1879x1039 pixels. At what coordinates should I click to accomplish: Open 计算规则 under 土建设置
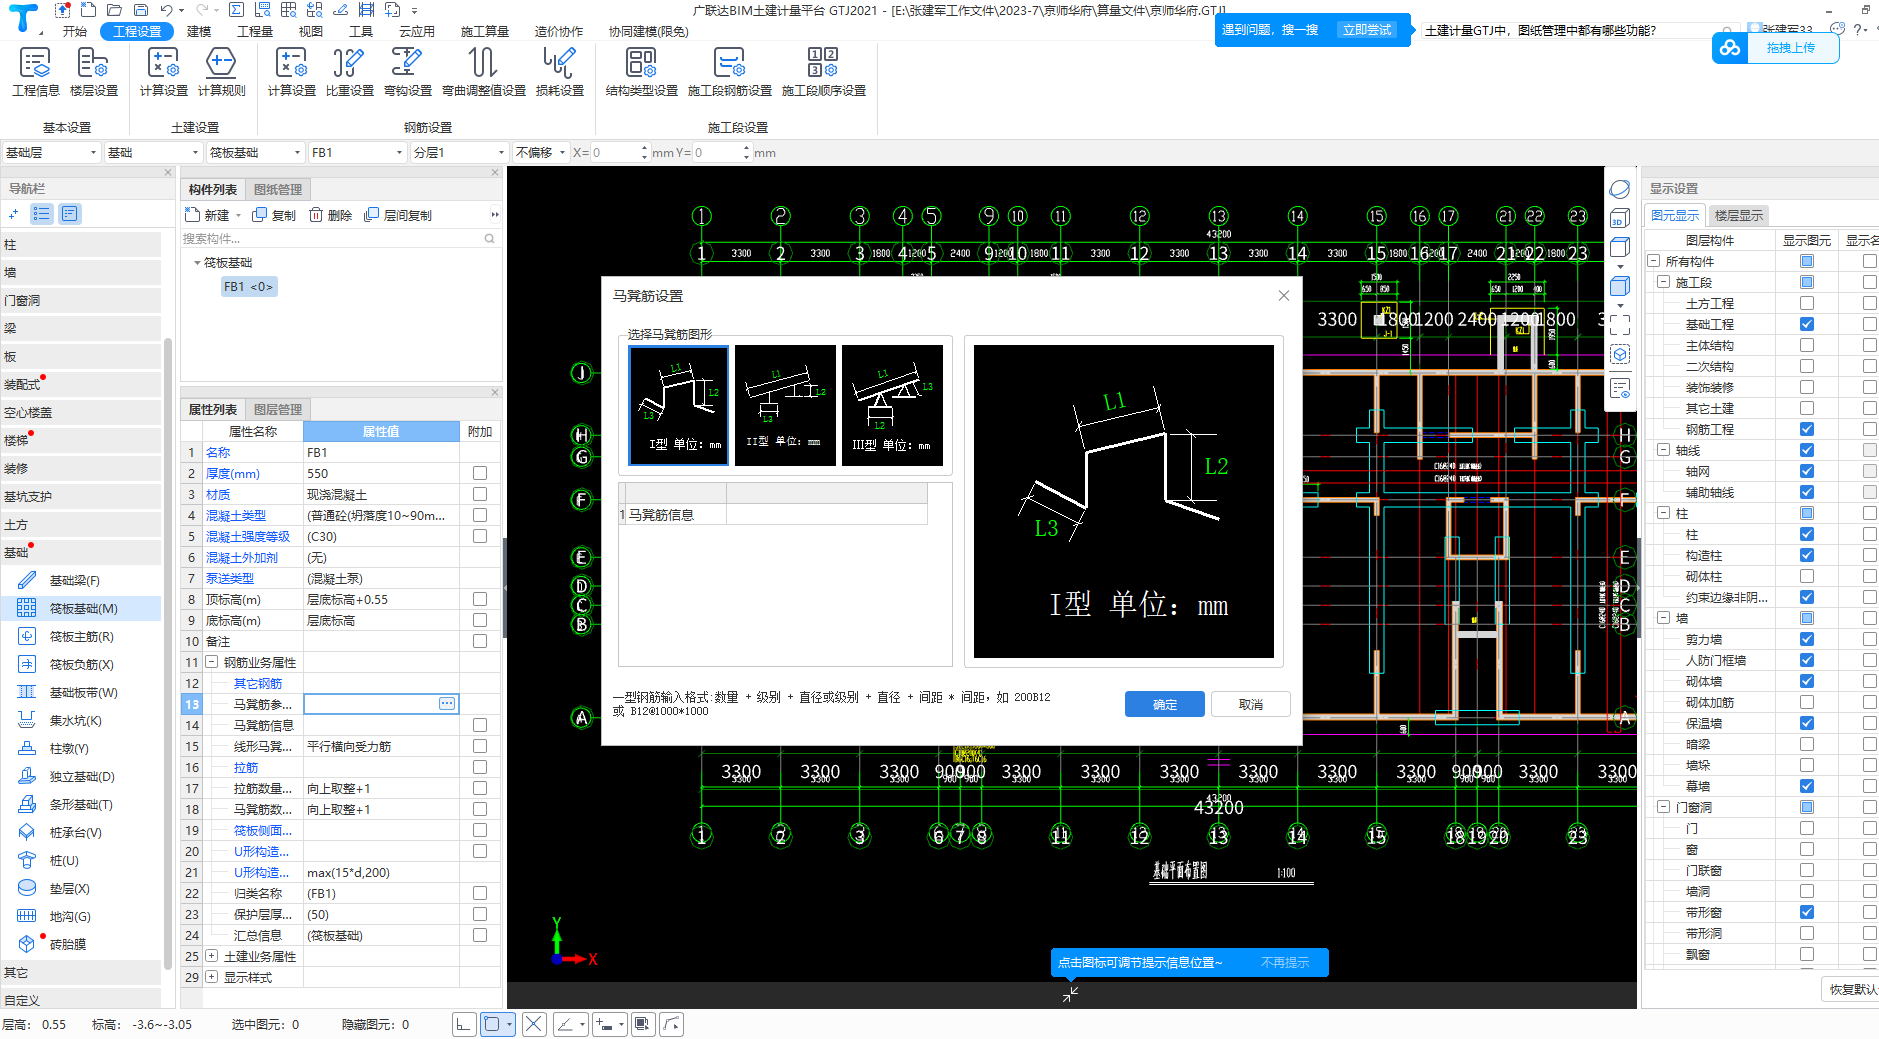tap(221, 72)
